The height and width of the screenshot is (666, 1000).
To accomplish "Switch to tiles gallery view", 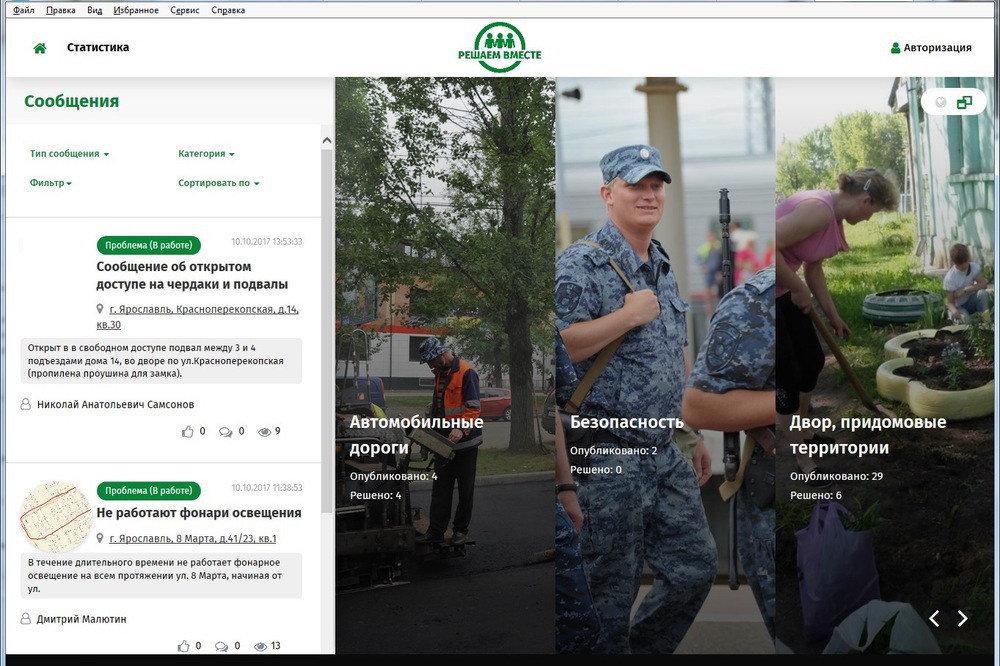I will pos(964,102).
